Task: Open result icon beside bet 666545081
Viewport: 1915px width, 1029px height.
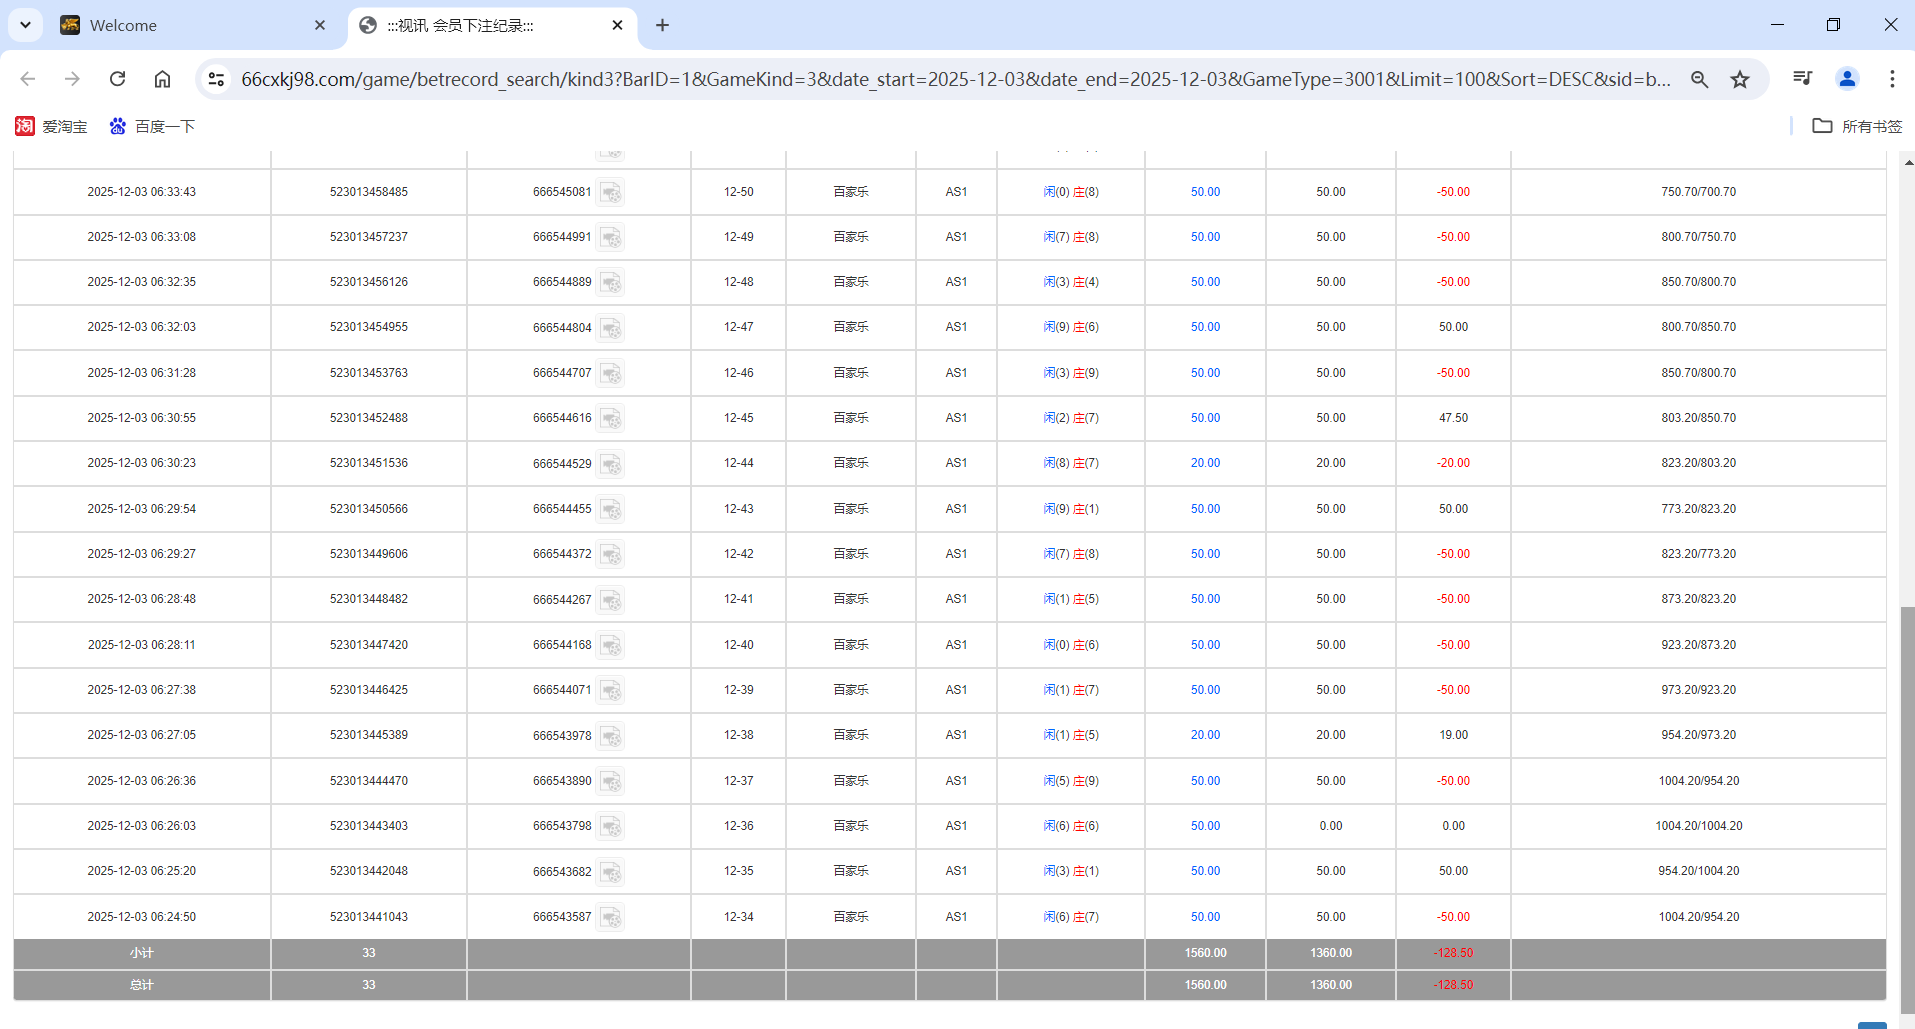Action: pyautogui.click(x=611, y=192)
